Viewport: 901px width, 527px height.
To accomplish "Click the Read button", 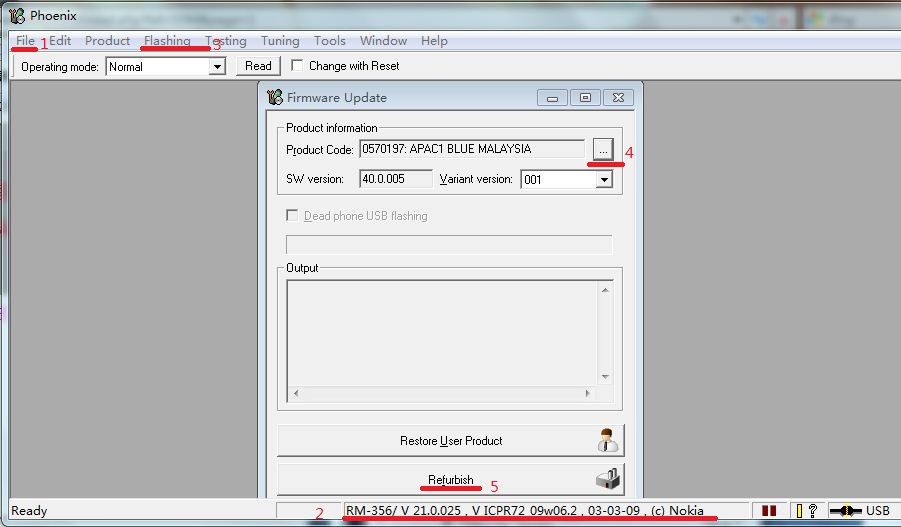I will click(x=258, y=66).
